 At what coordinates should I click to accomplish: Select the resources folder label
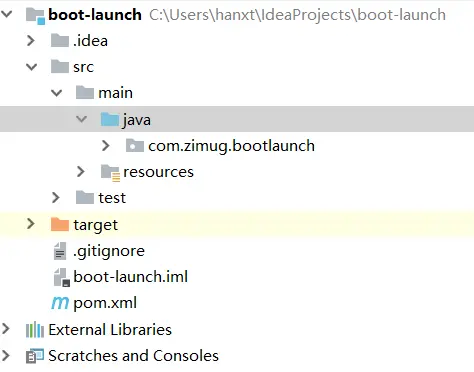158,172
